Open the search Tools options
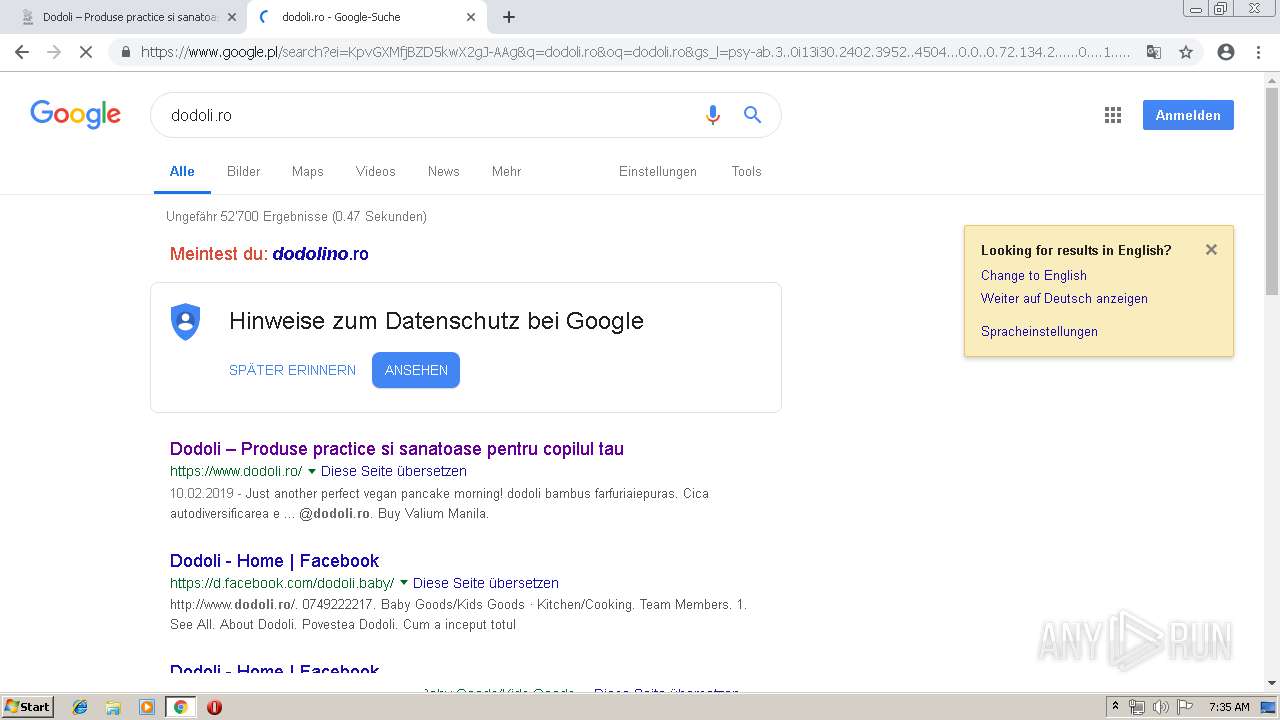The image size is (1280, 720). tap(746, 171)
